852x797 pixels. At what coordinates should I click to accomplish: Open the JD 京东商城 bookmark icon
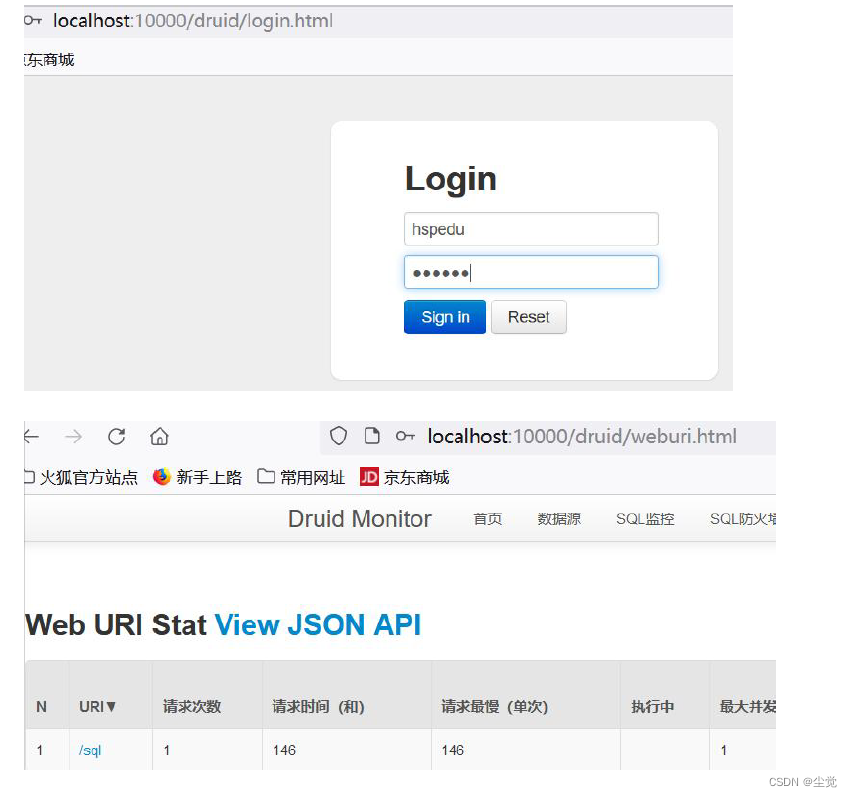(x=369, y=477)
